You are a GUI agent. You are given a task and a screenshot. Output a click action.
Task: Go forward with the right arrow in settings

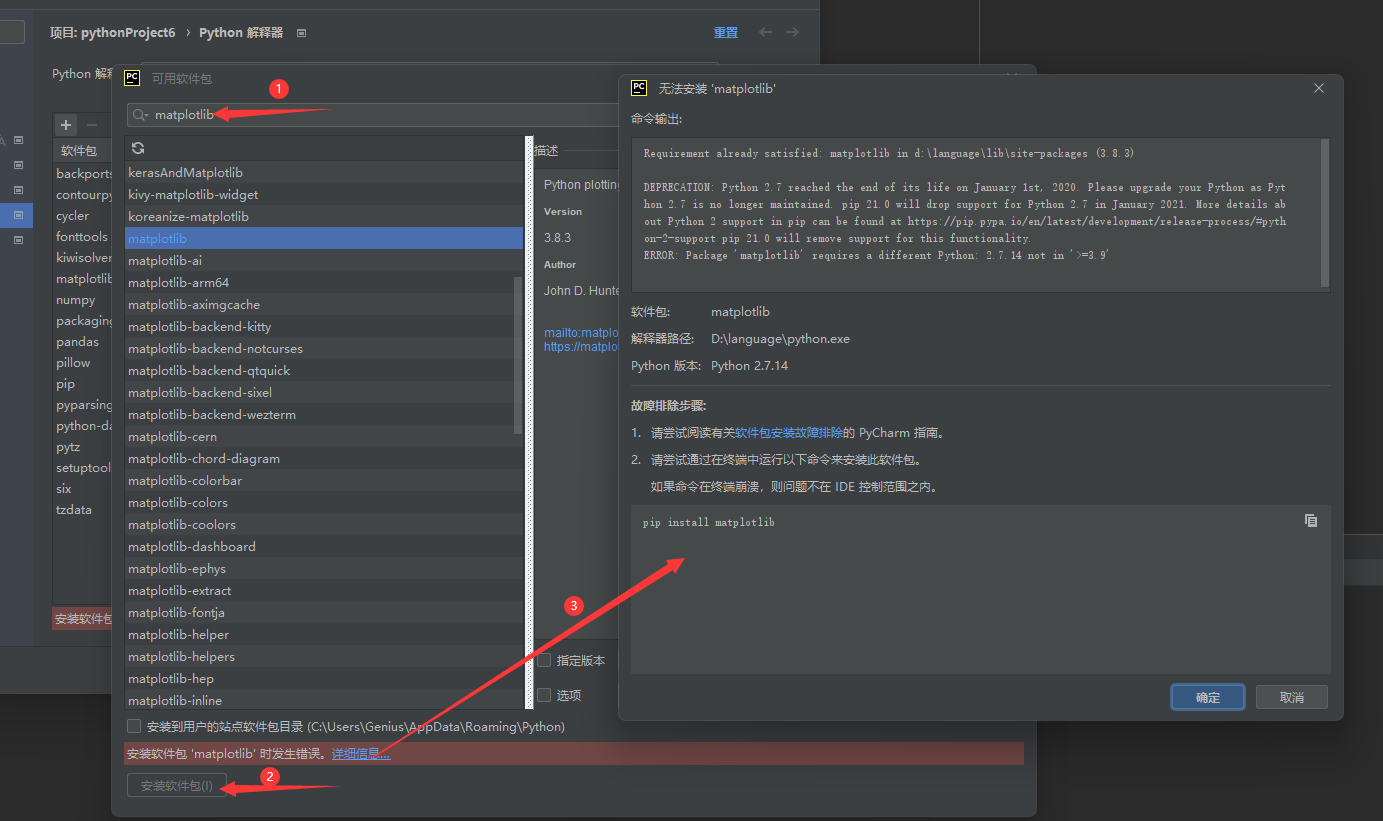click(x=792, y=32)
